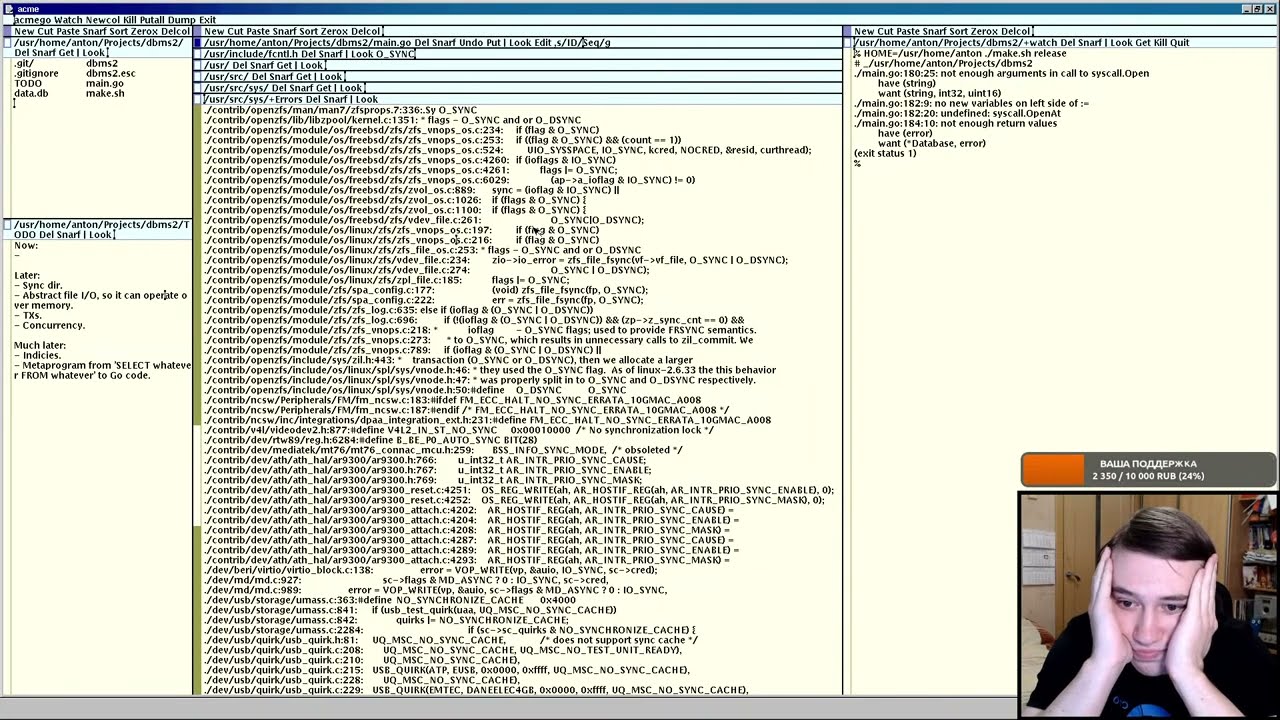
Task: Click the purple layout box of the left column
Action: click(x=8, y=32)
